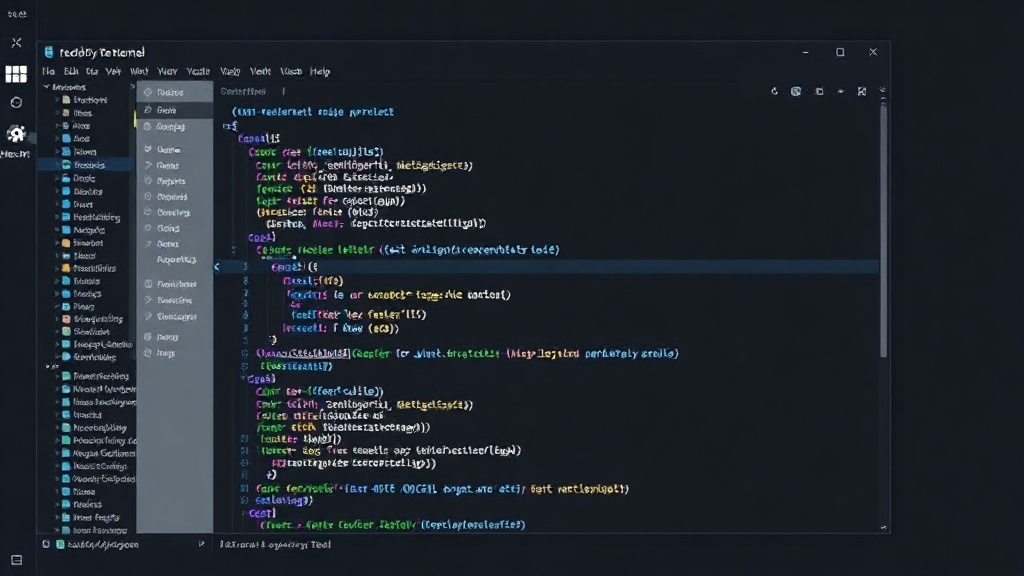
Task: Click the green file icon in status bar
Action: click(x=60, y=544)
